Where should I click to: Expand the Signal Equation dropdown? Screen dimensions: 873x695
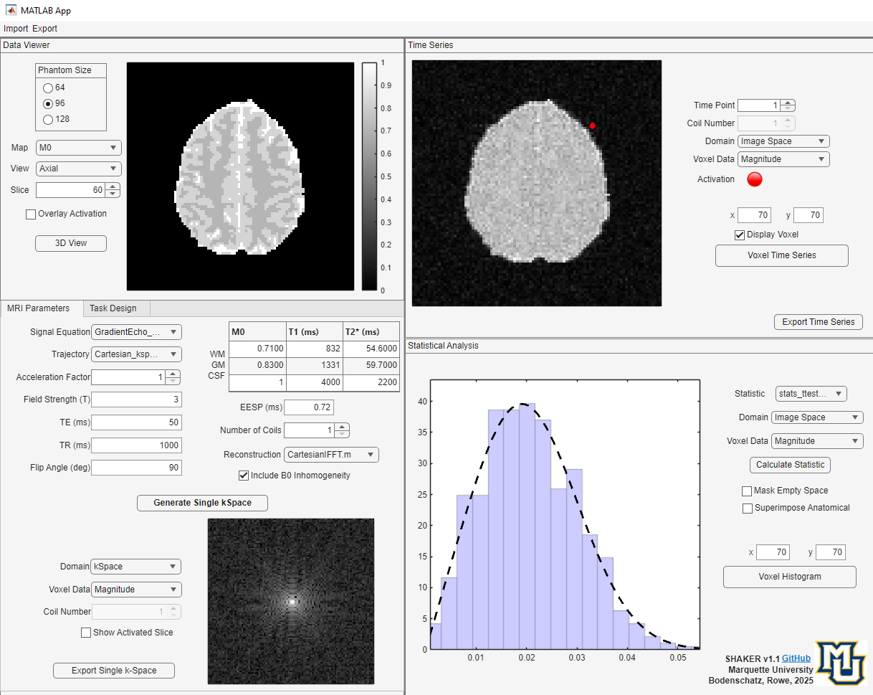point(136,332)
